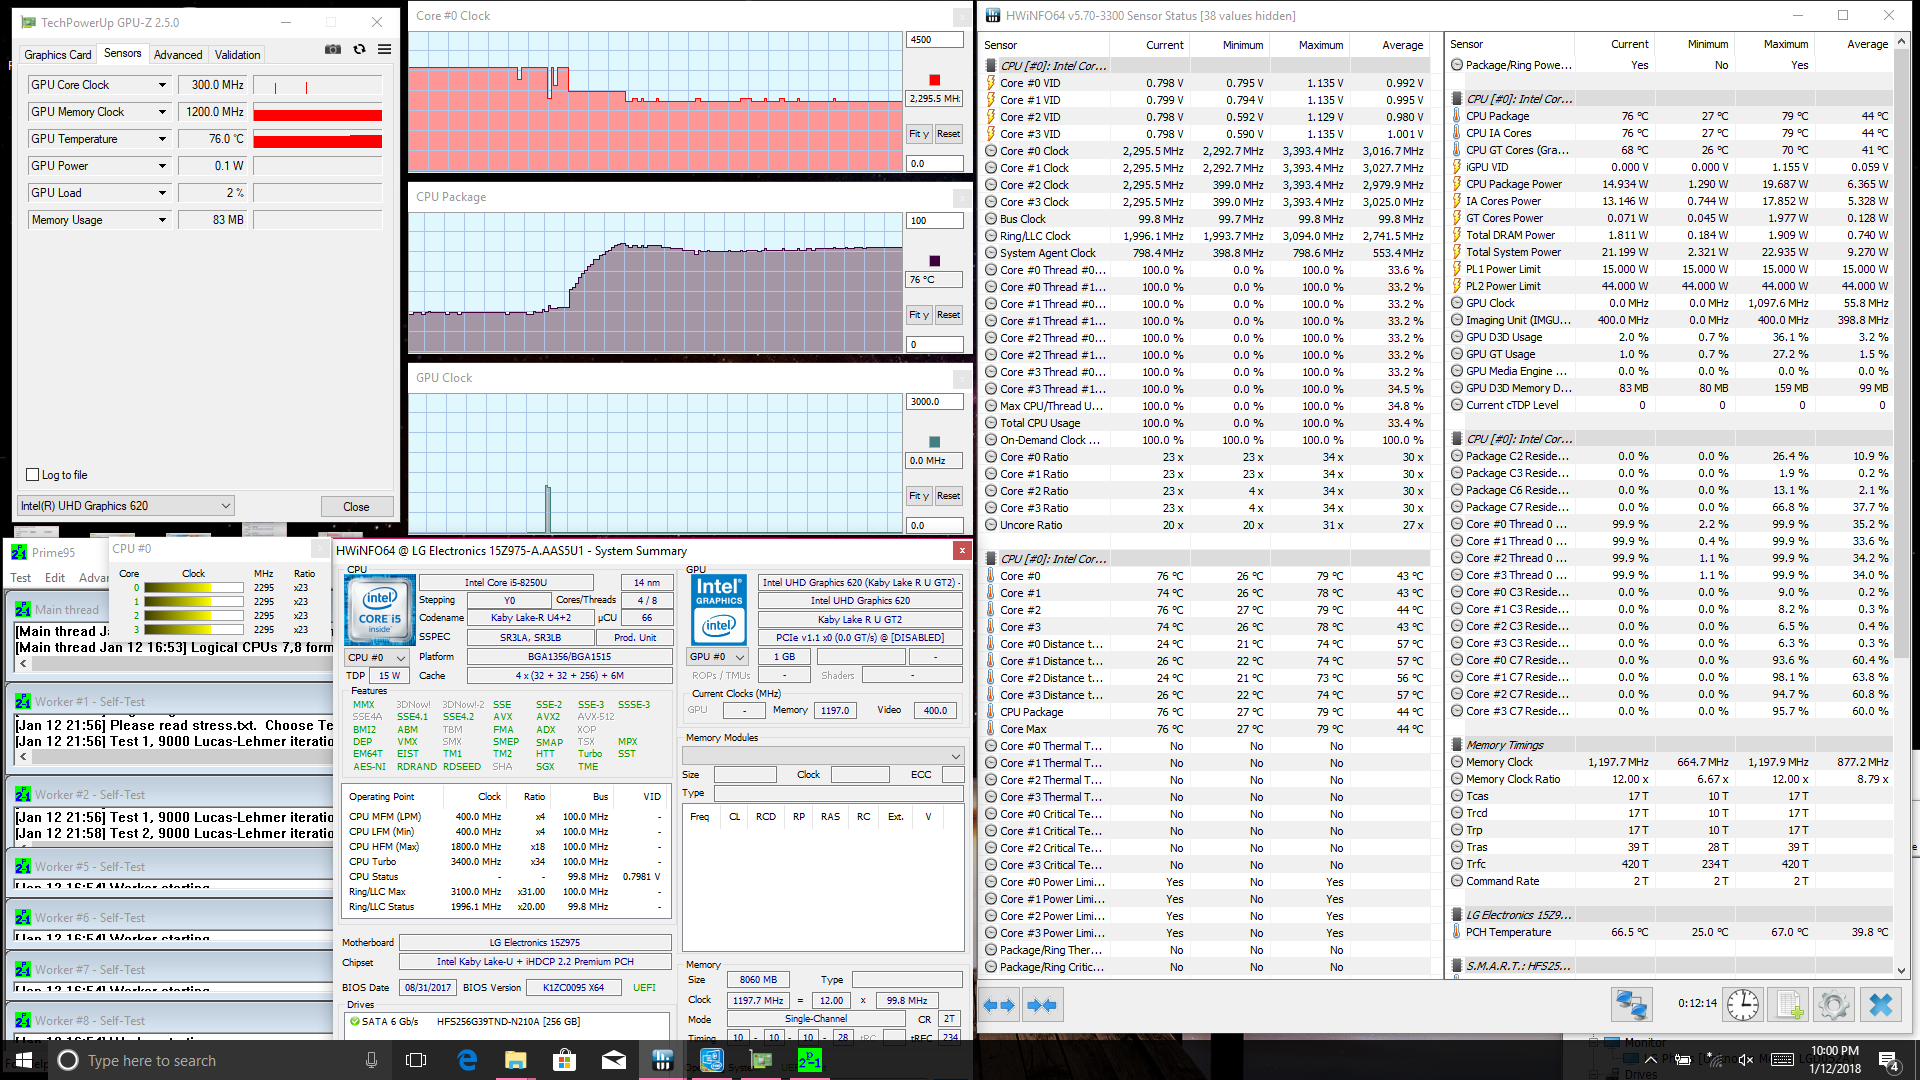The height and width of the screenshot is (1080, 1920).
Task: Reset HWiNFO elapsed time clock icon
Action: [1742, 1004]
